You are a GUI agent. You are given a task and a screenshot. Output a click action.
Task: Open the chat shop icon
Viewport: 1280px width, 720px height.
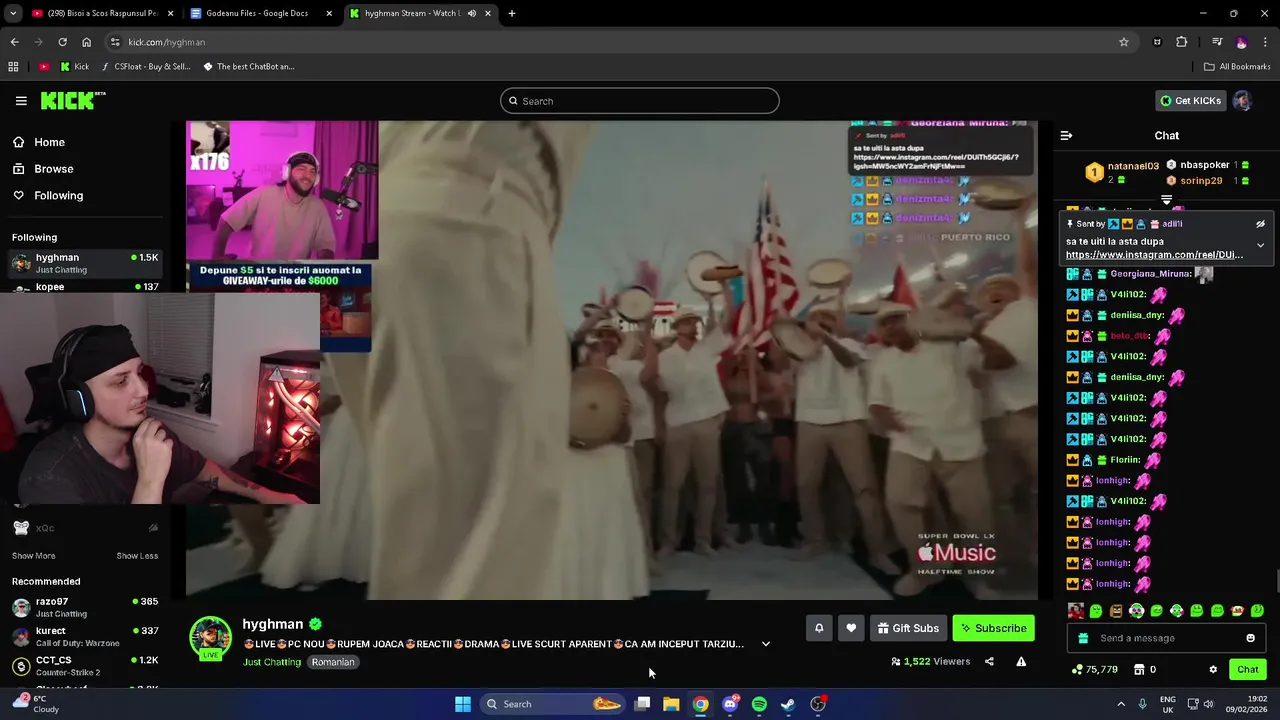point(1138,669)
